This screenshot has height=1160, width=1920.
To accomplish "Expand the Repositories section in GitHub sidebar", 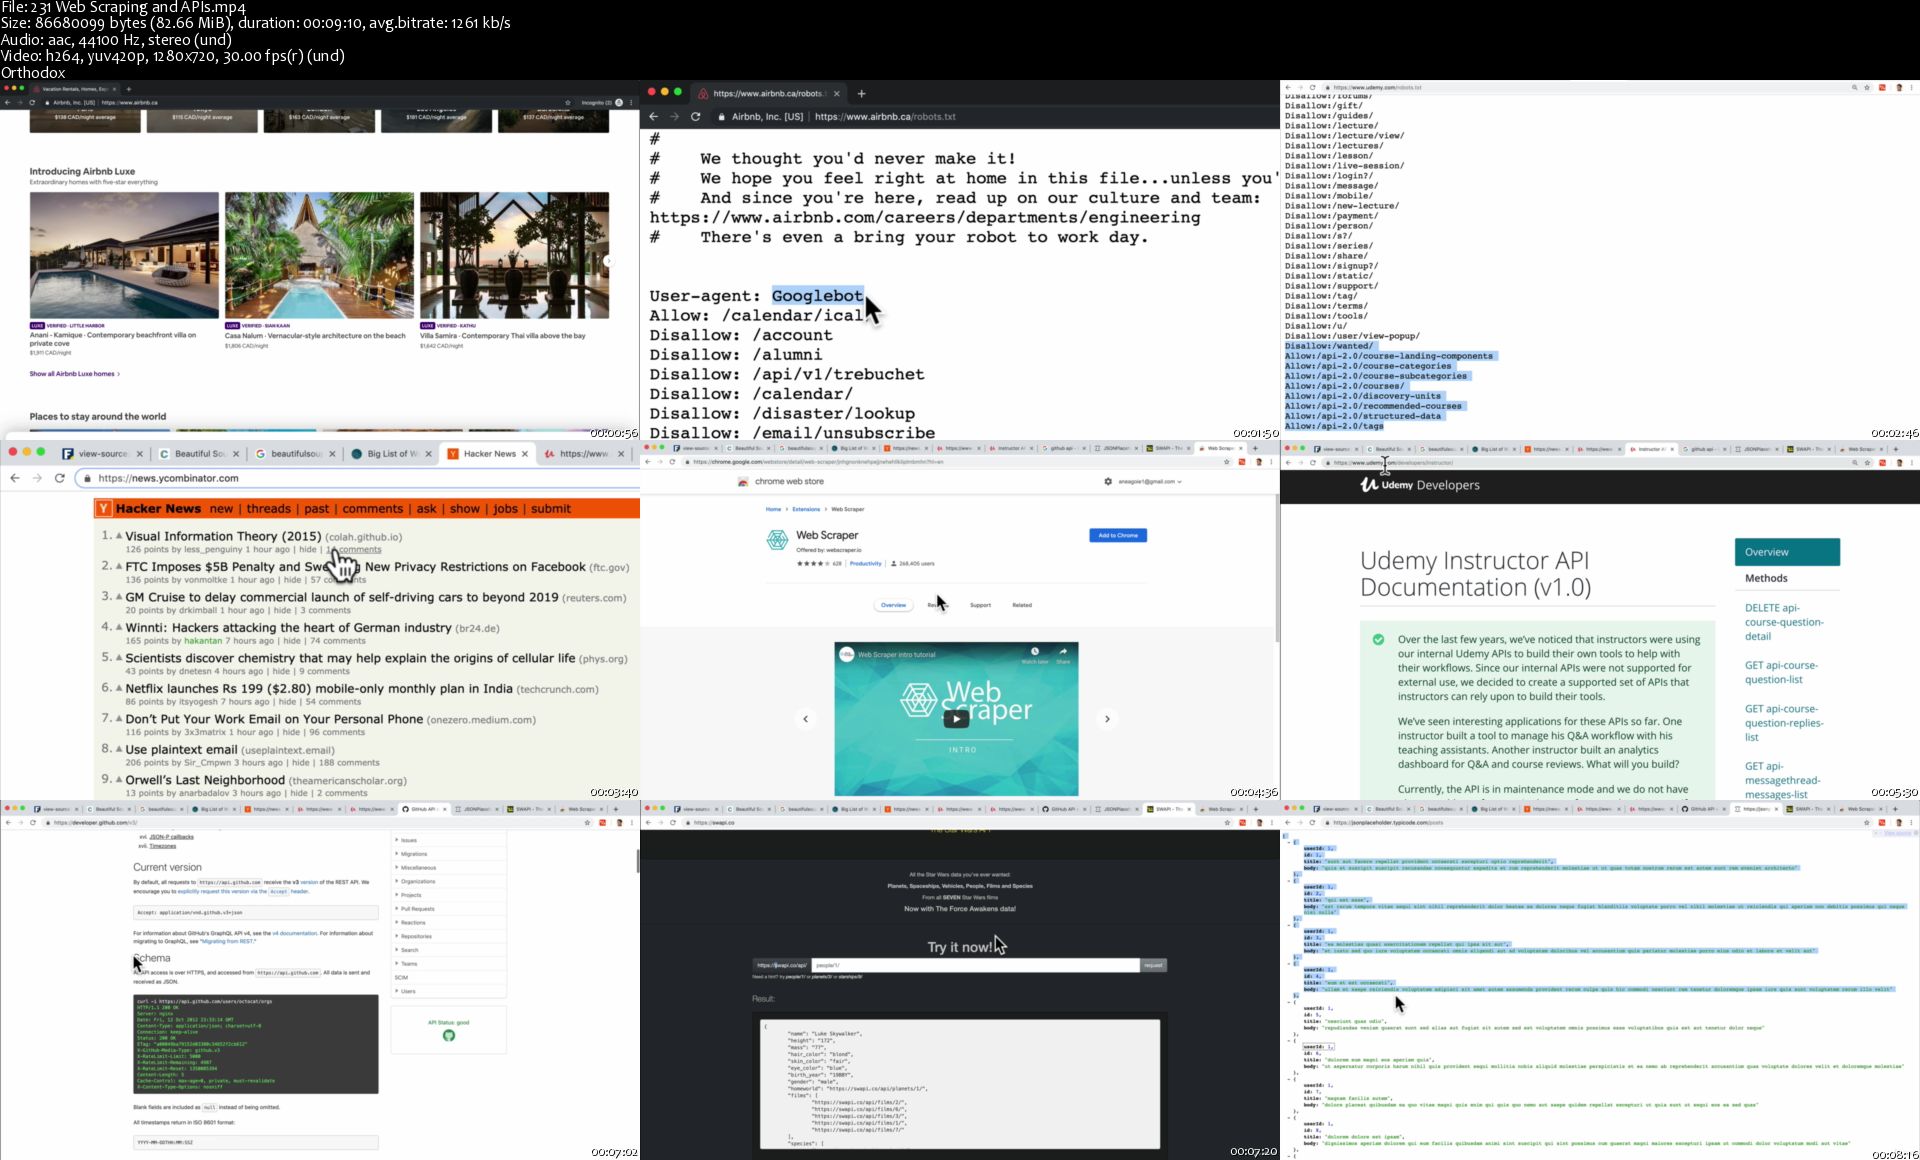I will pyautogui.click(x=415, y=936).
